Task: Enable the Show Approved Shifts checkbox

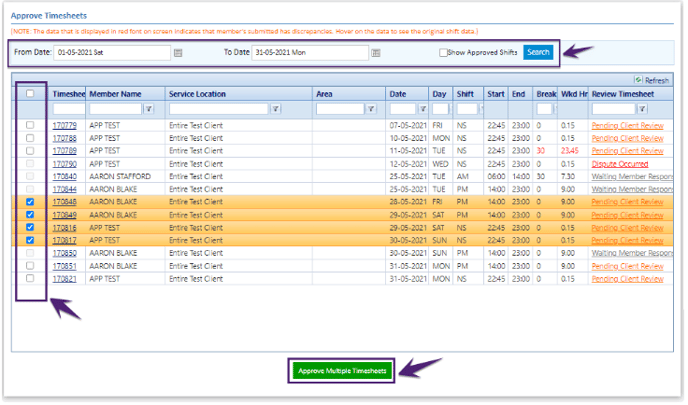Action: (x=443, y=53)
